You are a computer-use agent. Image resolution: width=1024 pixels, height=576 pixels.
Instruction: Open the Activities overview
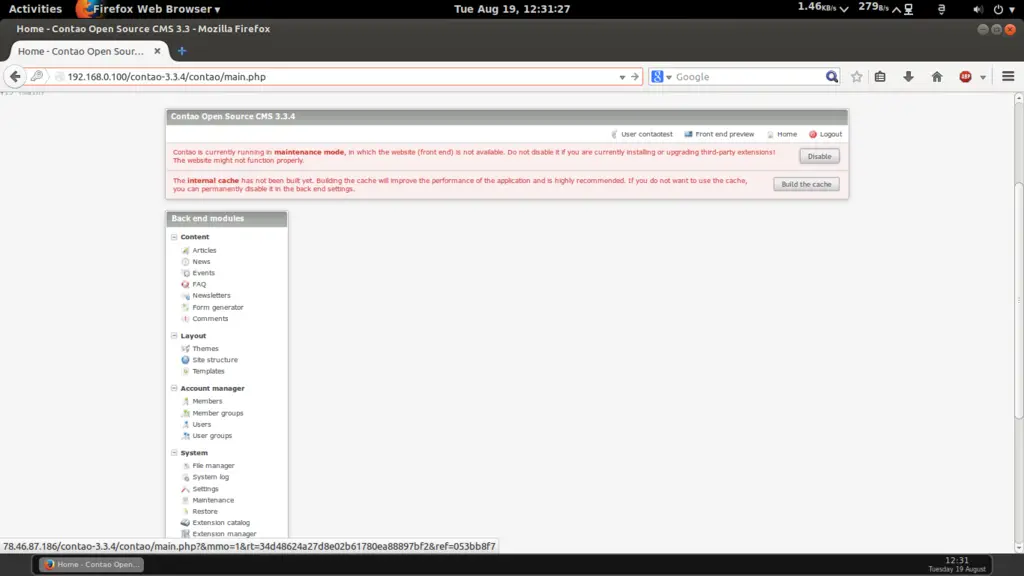pos(35,9)
